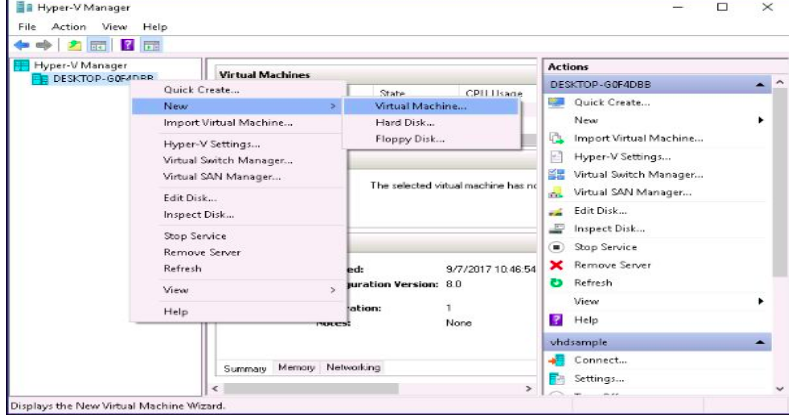Click the green Refresh icon in Actions
789x418 pixels.
(559, 283)
